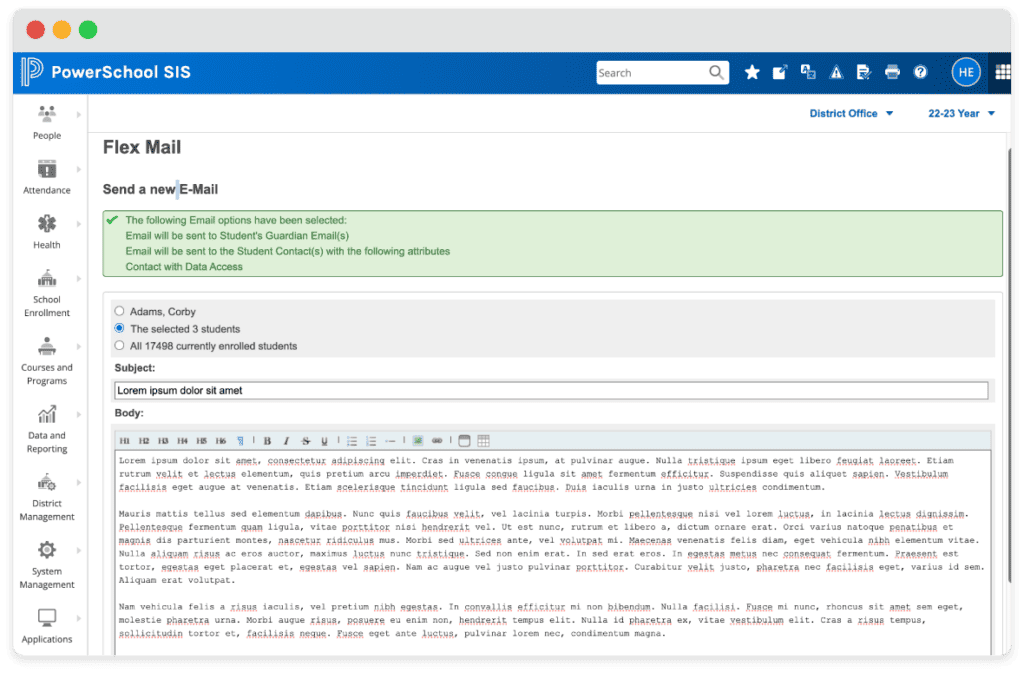The image size is (1024, 673).
Task: Select the Adams, Corby recipient option
Action: click(120, 310)
